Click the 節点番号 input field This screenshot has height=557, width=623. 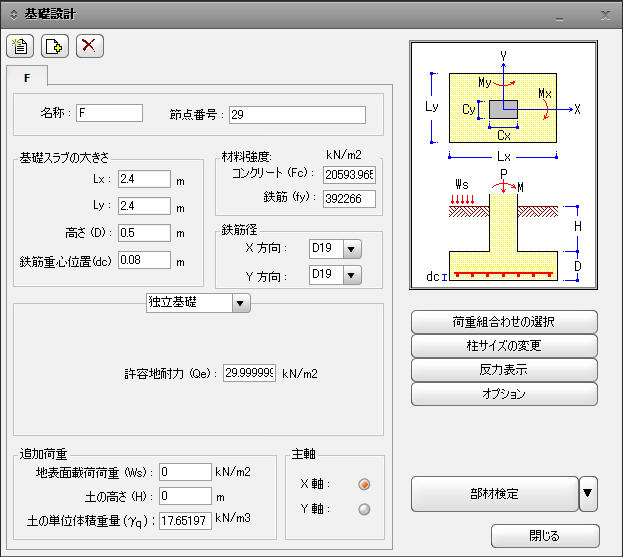point(297,115)
